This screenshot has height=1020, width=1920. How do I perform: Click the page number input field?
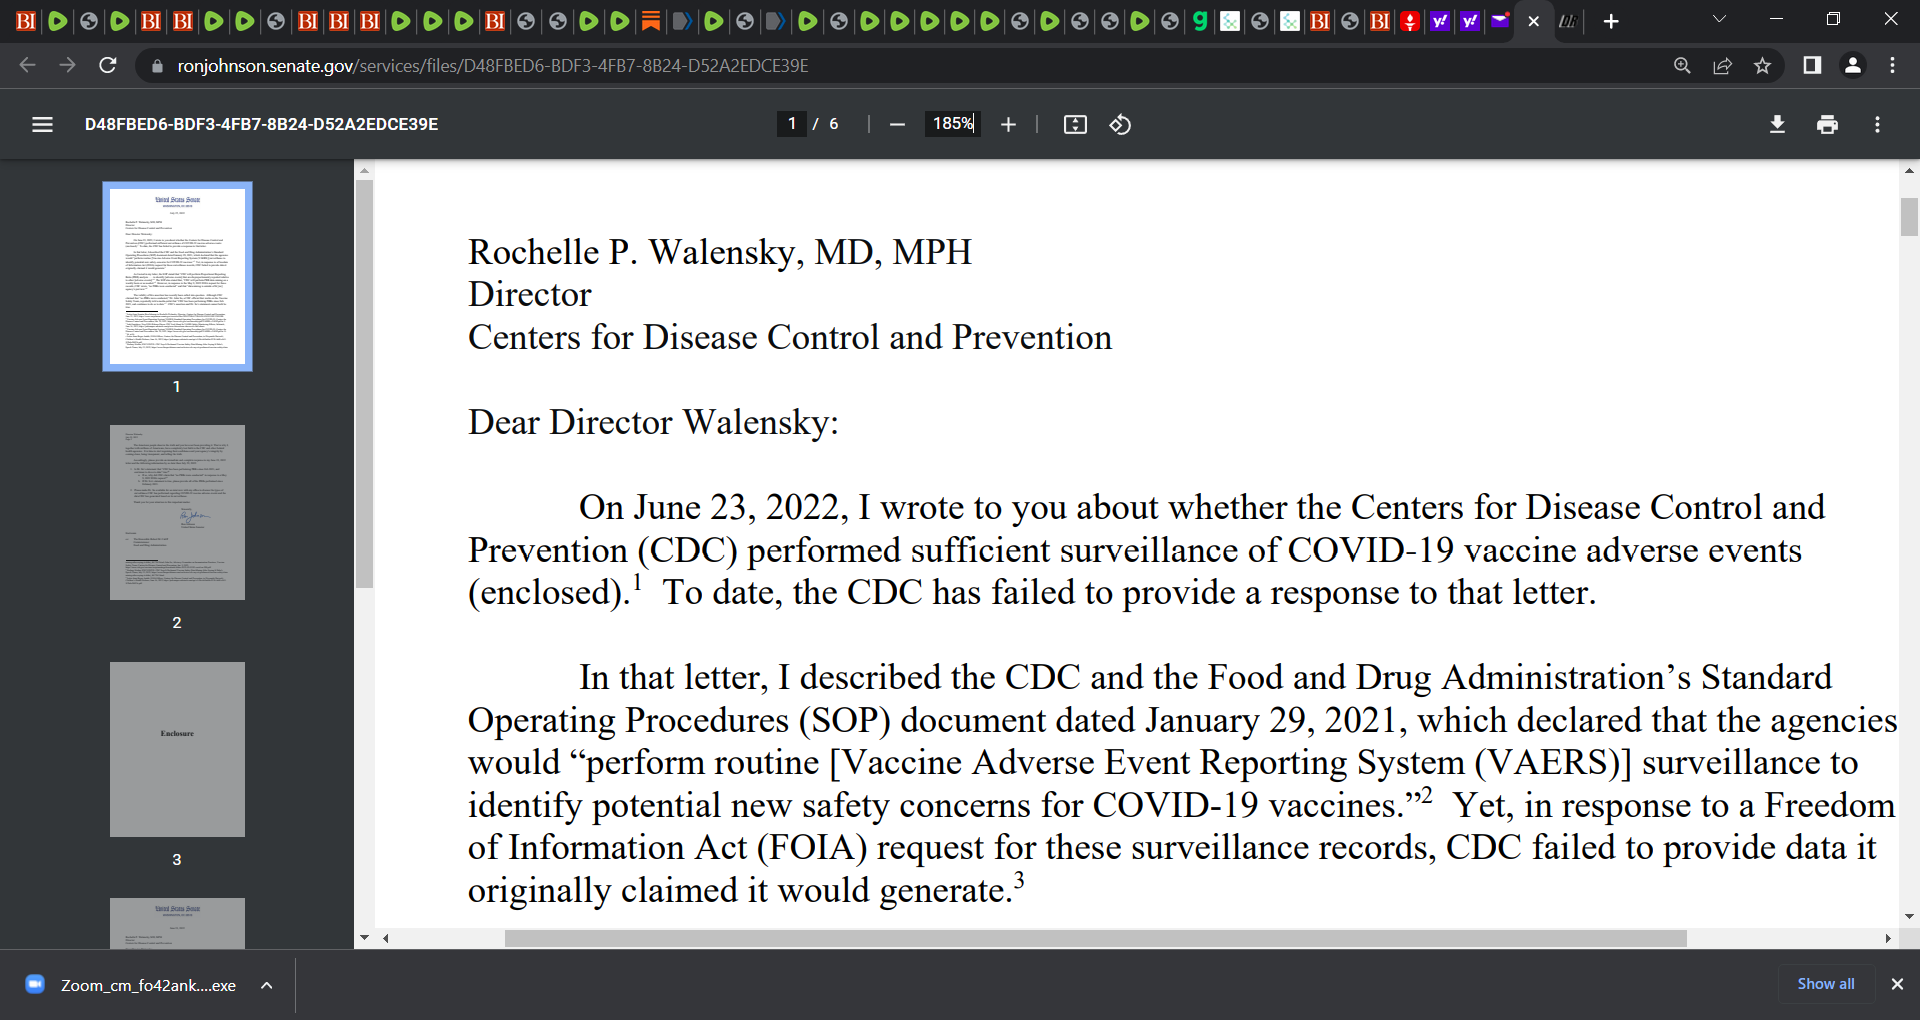point(792,124)
